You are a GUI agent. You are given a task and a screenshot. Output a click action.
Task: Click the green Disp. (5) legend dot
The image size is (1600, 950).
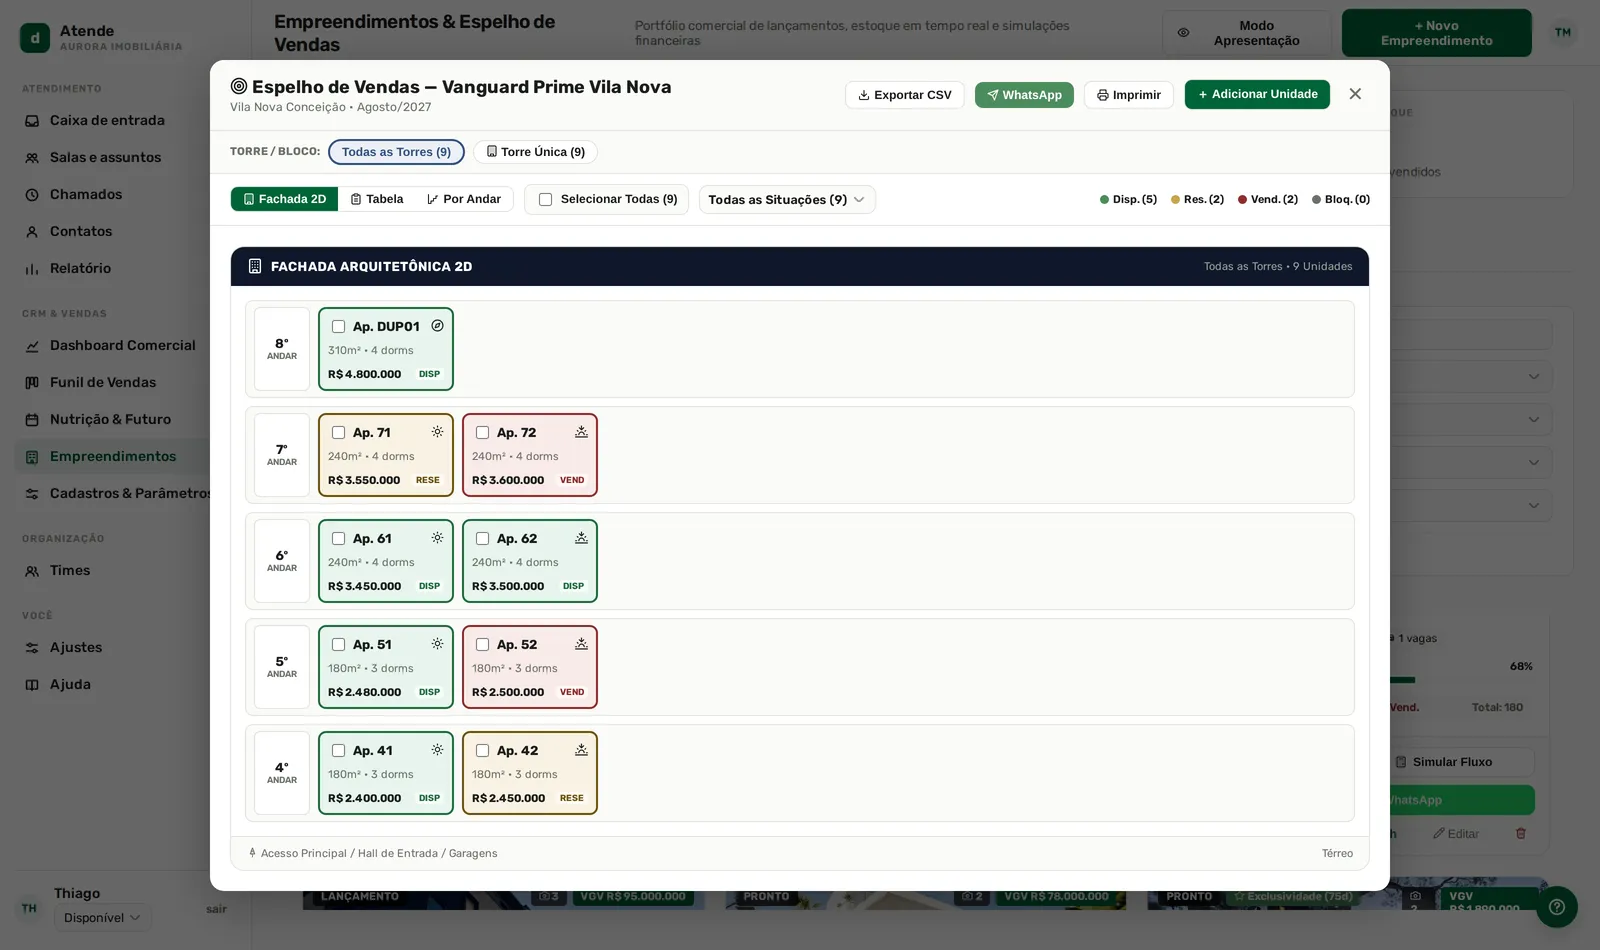point(1104,200)
